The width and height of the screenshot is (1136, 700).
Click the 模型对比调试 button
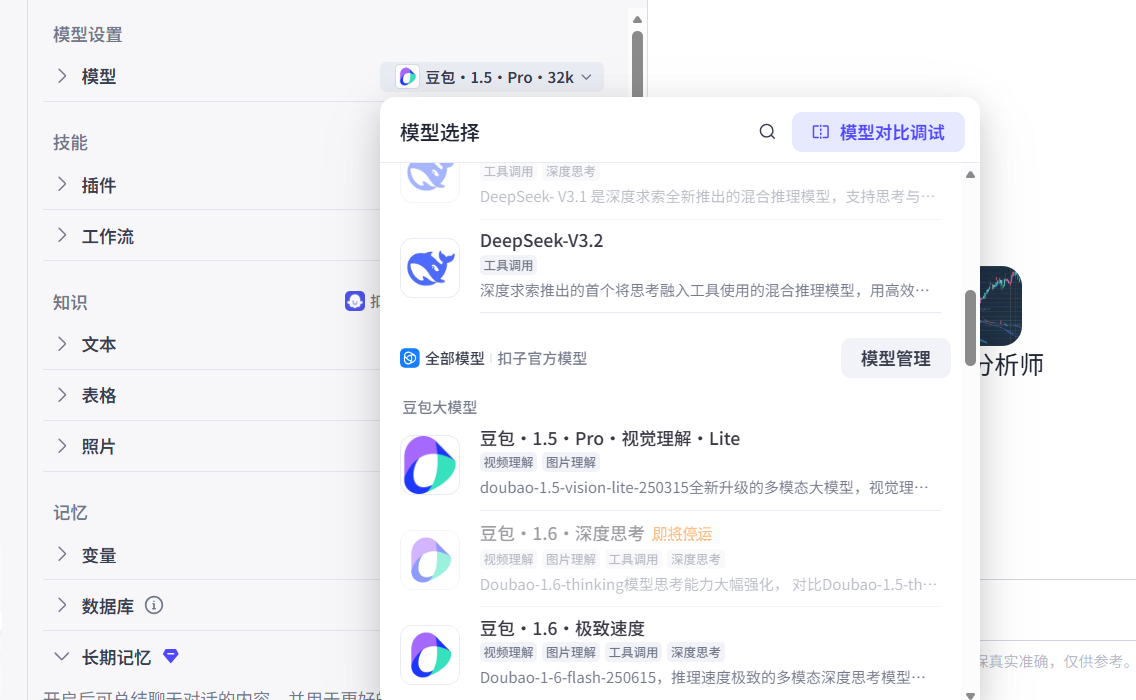click(x=878, y=132)
